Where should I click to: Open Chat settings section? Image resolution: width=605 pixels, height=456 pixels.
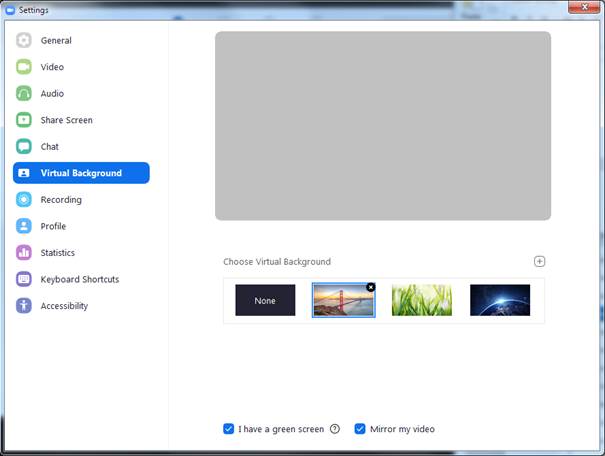(49, 147)
